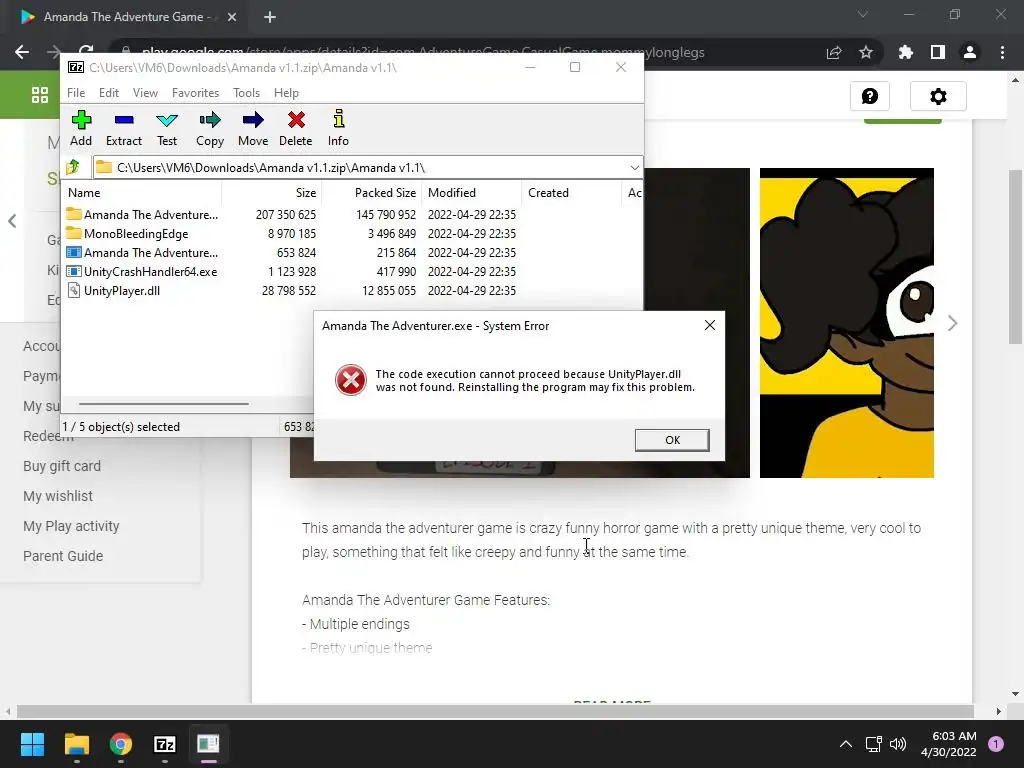Click the page vertical scrollbar thumb
The width and height of the screenshot is (1024, 768).
(1015, 256)
